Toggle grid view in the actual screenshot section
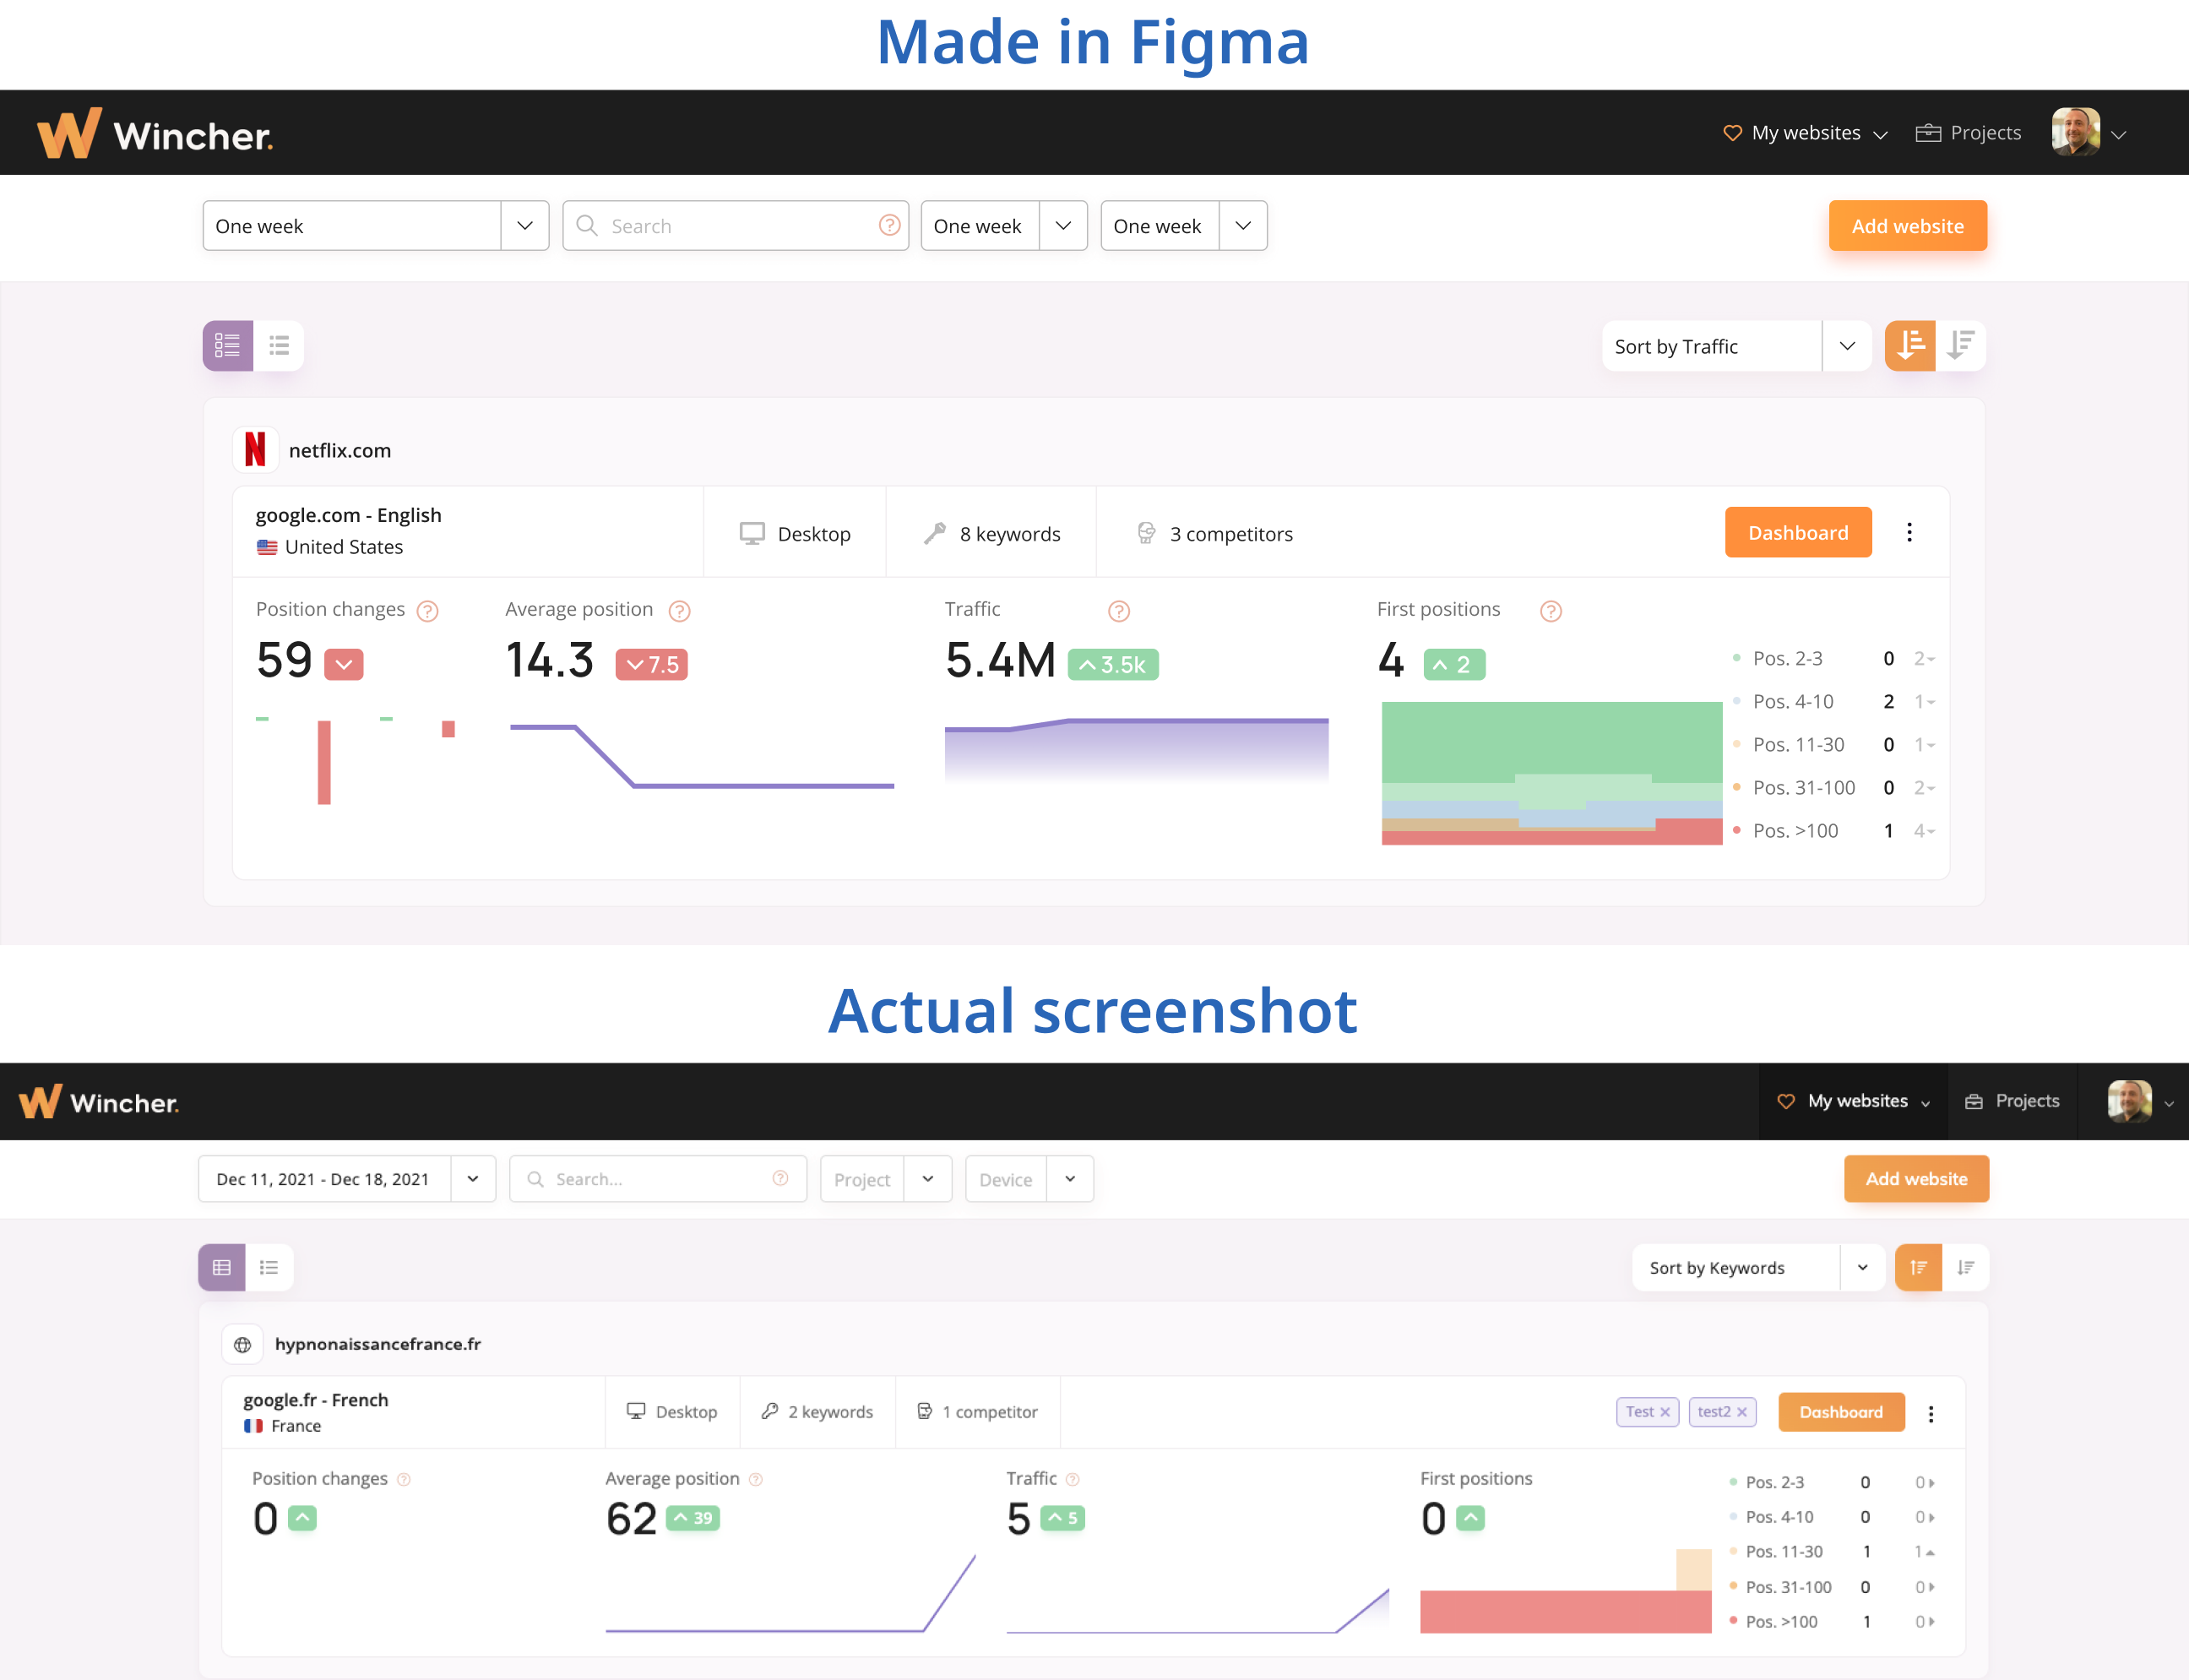The height and width of the screenshot is (1680, 2189). coord(221,1267)
